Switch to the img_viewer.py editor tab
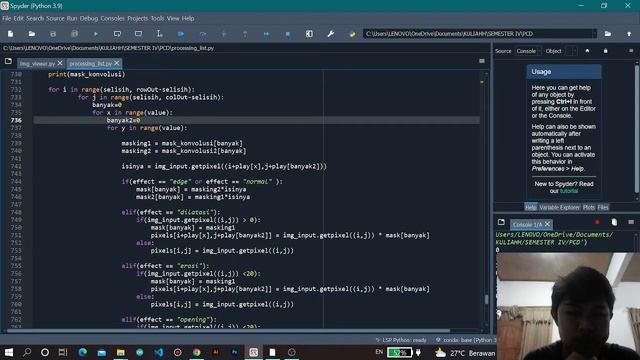Image resolution: width=640 pixels, height=360 pixels. pos(37,64)
